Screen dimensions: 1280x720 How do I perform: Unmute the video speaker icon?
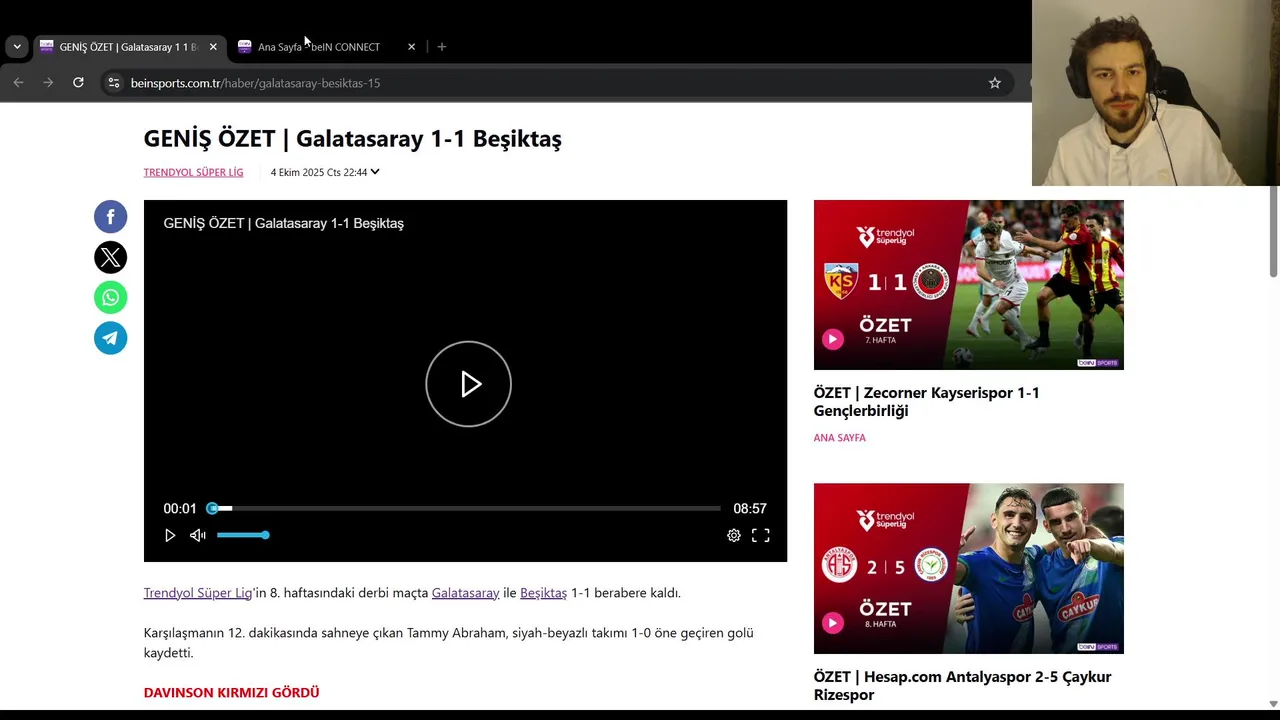[198, 535]
